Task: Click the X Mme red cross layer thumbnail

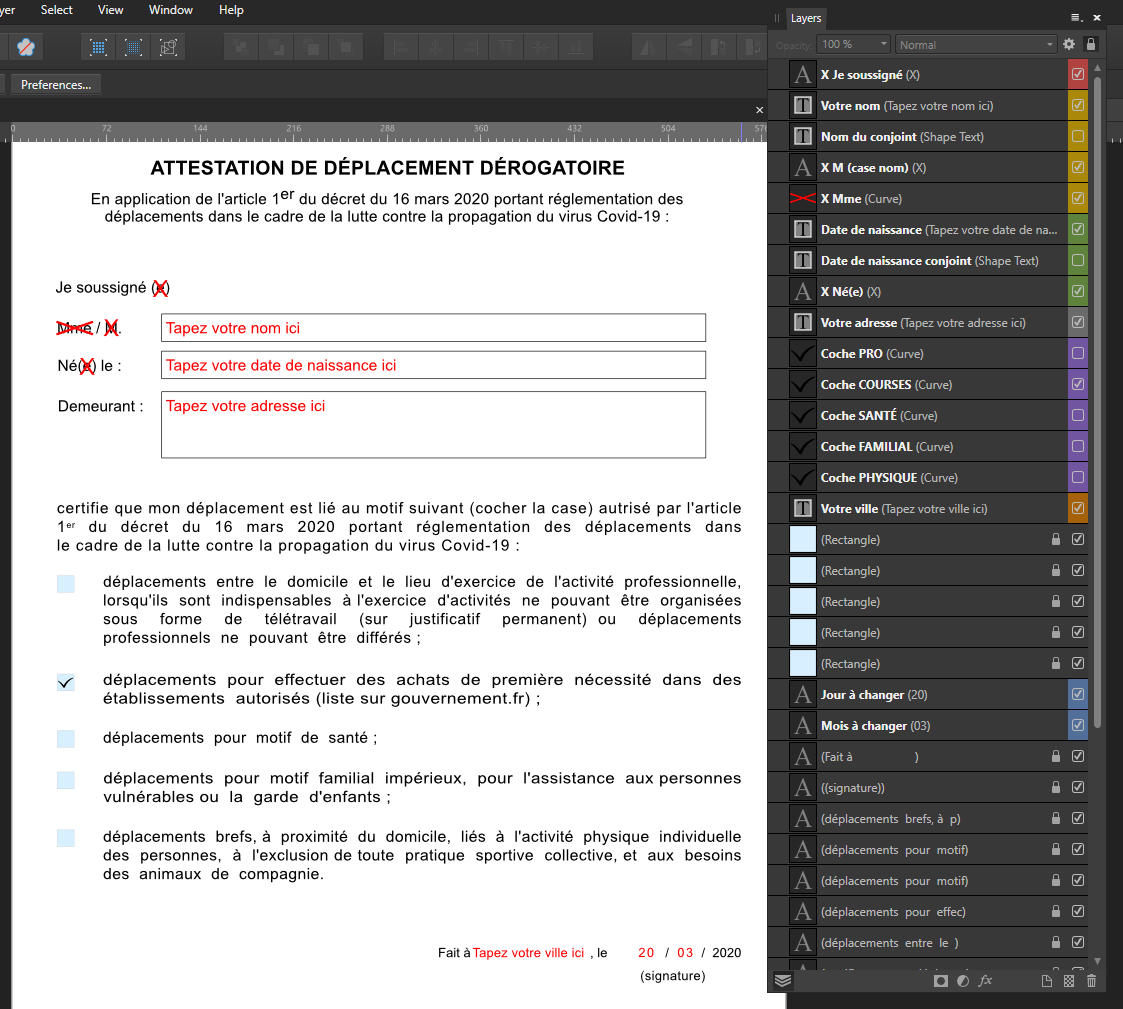Action: click(x=803, y=198)
